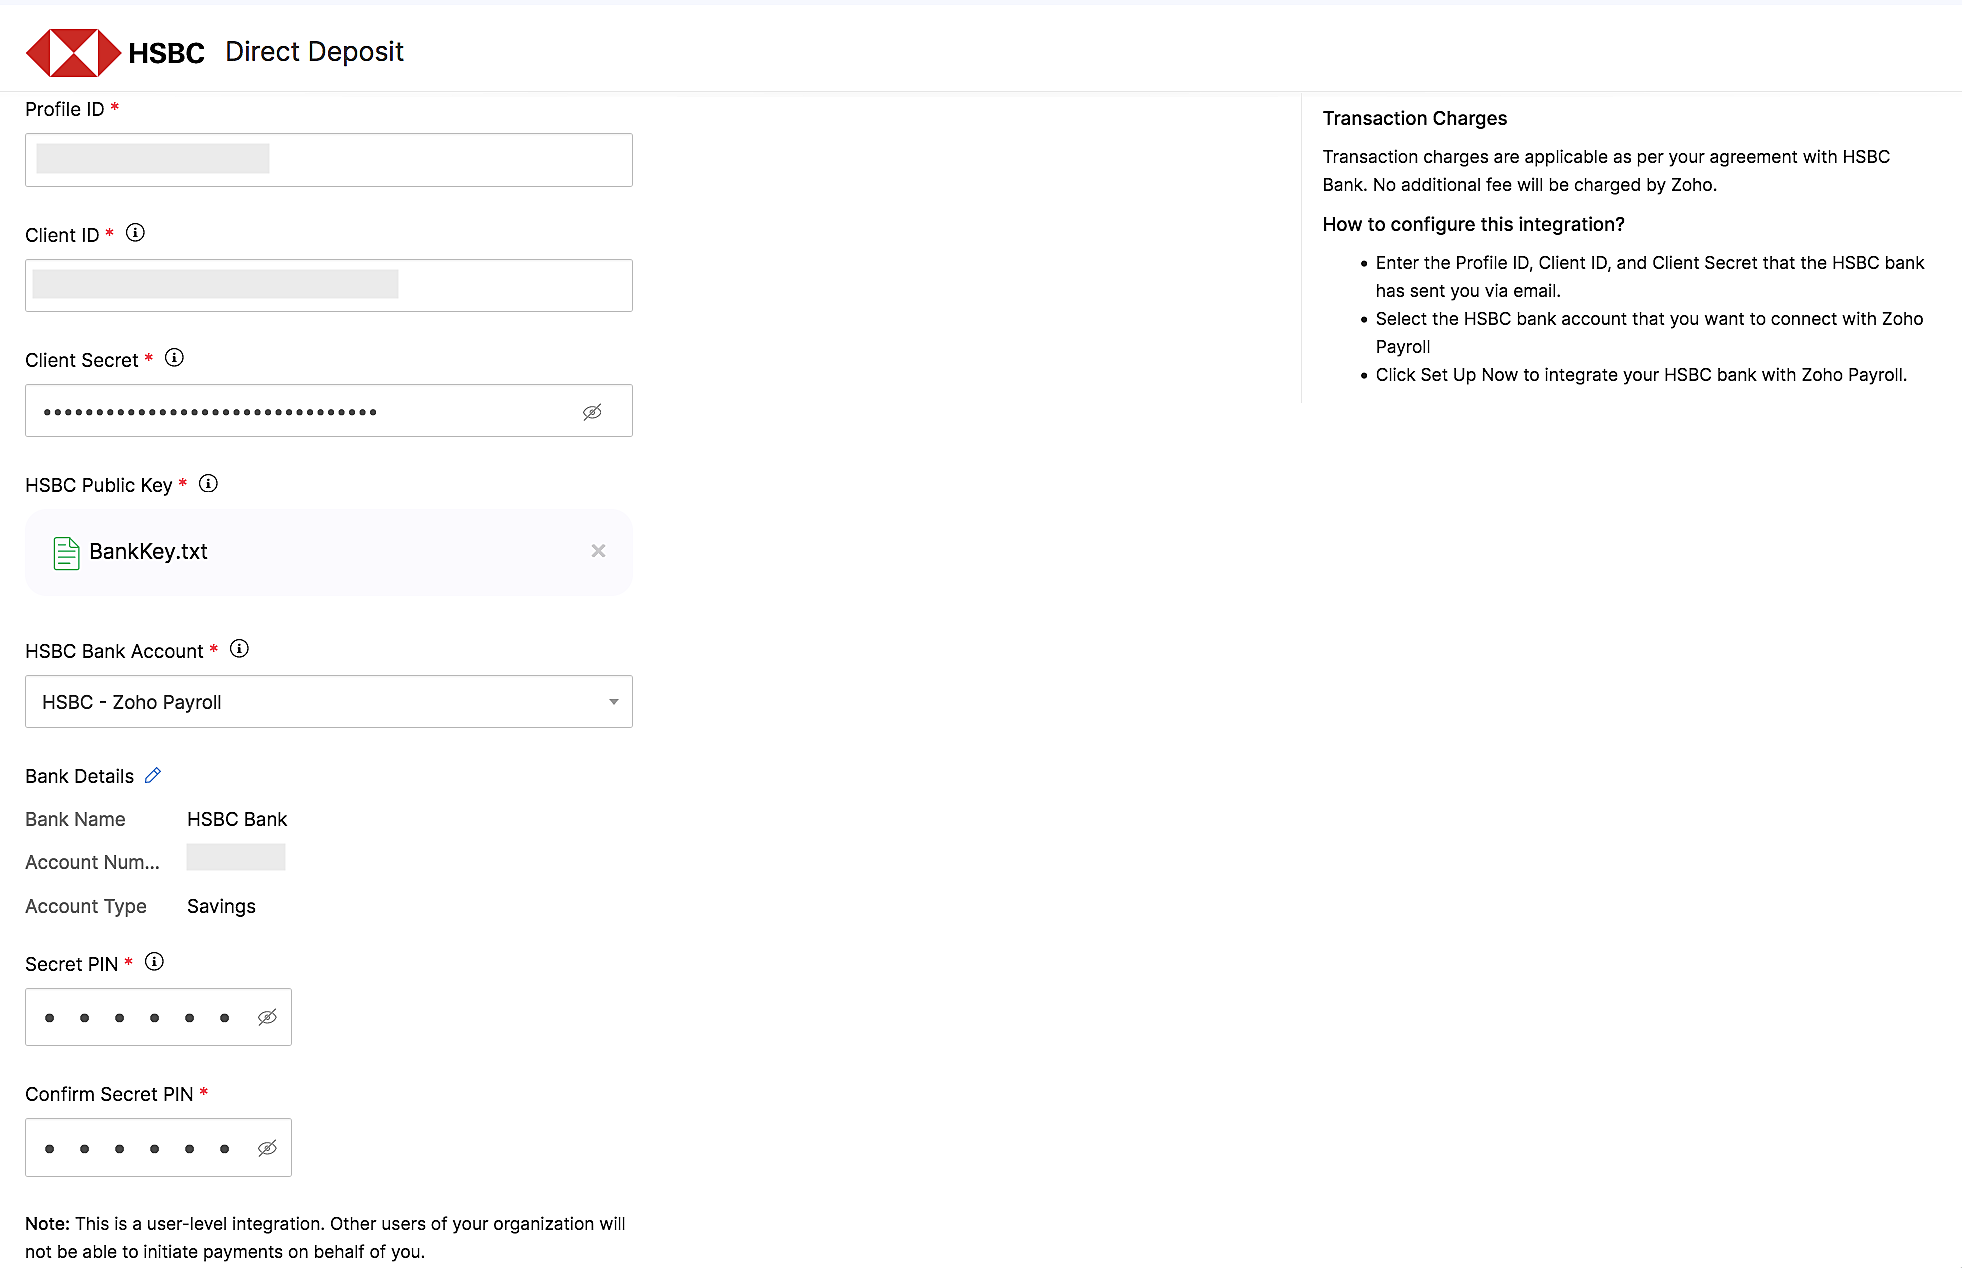
Task: Remove the uploaded BankKey.txt file
Action: (598, 551)
